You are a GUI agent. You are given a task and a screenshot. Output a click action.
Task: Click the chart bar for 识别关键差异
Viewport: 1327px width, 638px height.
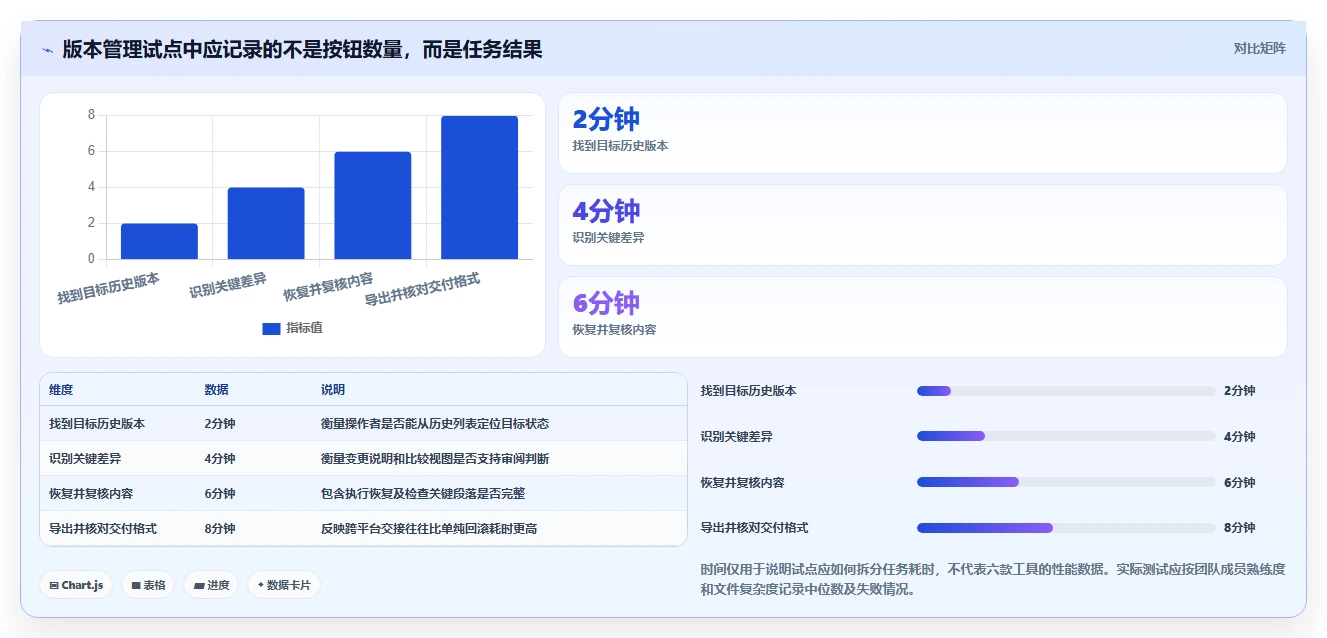(266, 223)
